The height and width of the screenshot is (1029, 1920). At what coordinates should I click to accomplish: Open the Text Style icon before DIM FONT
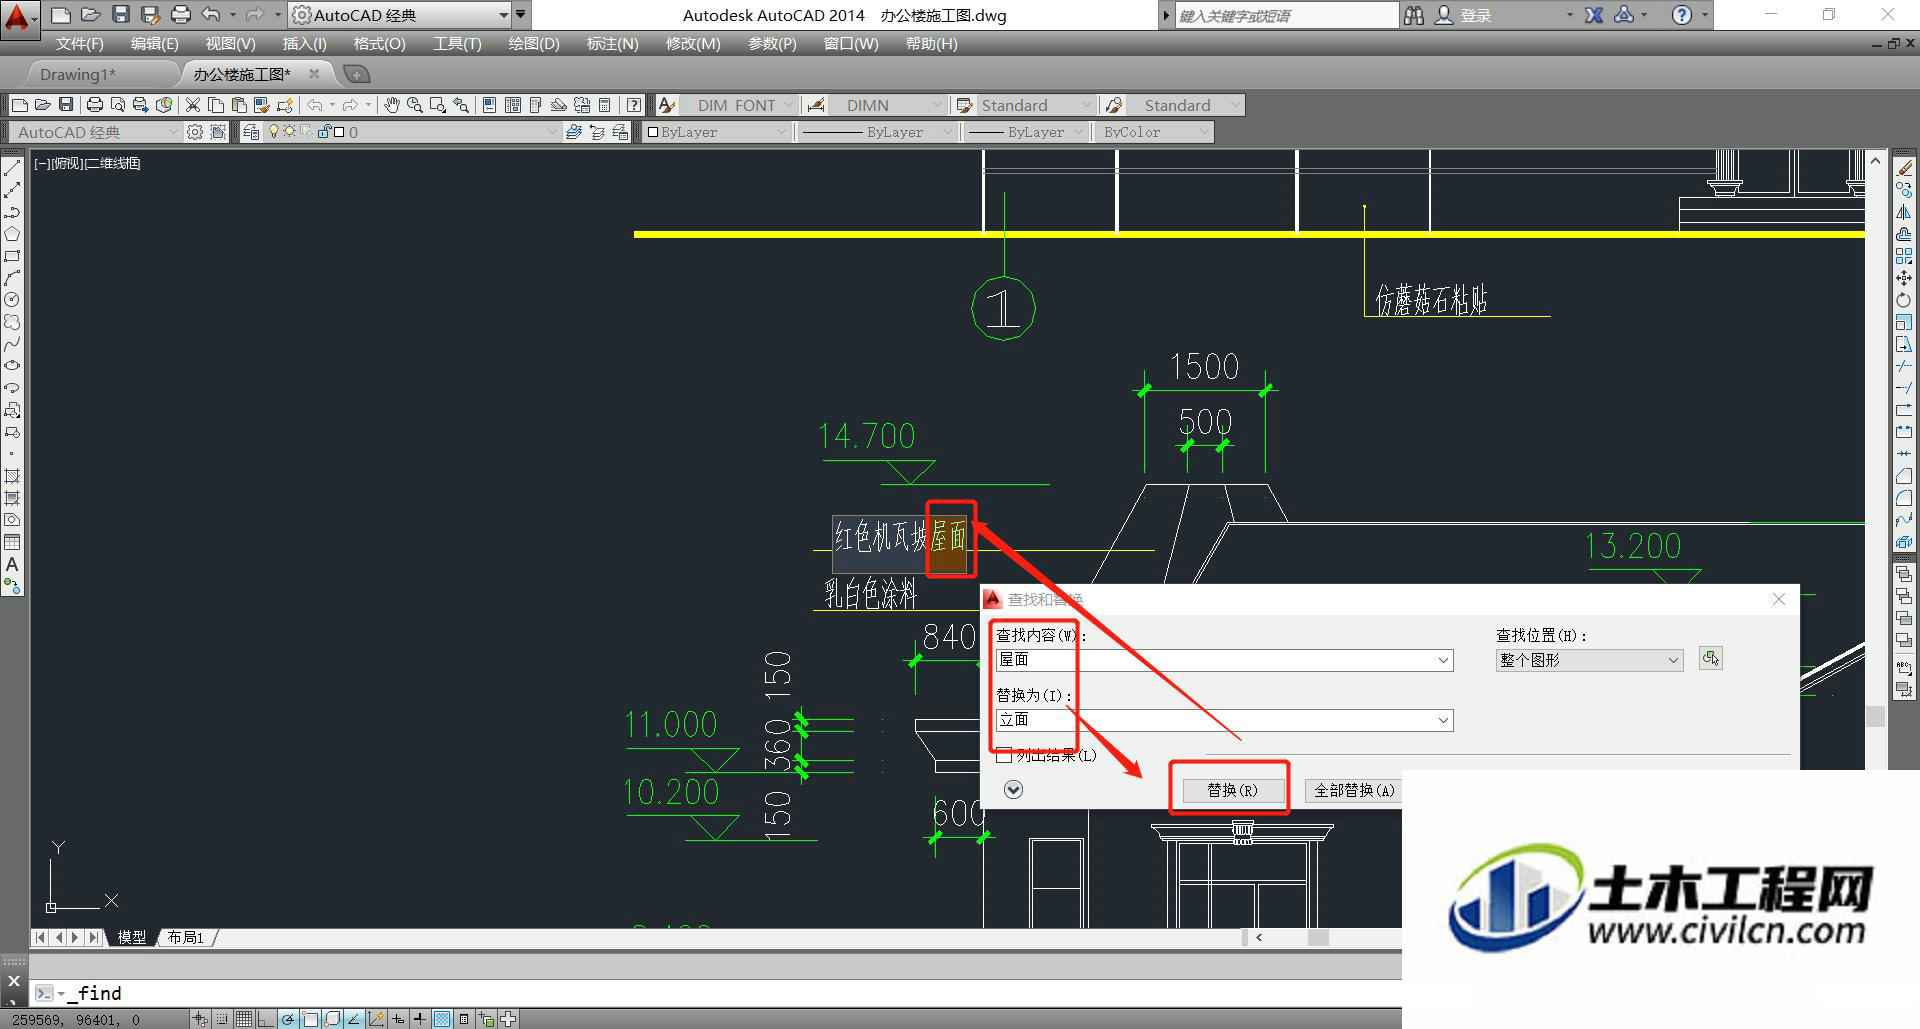[667, 105]
